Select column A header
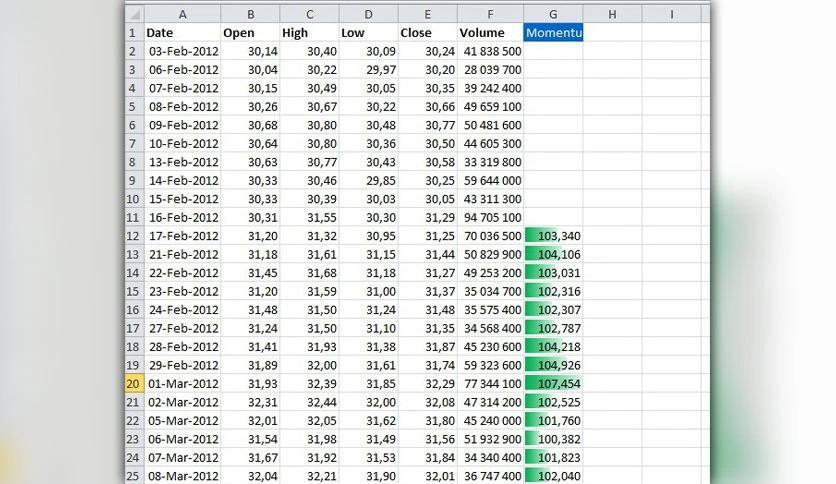Screen dimensions: 836x484 (x=182, y=14)
